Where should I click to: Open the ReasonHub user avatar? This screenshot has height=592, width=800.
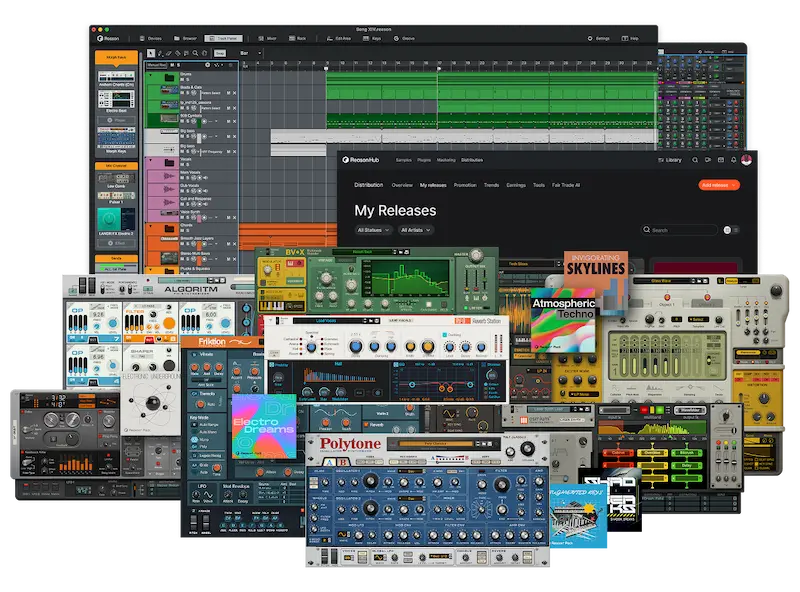[x=746, y=160]
